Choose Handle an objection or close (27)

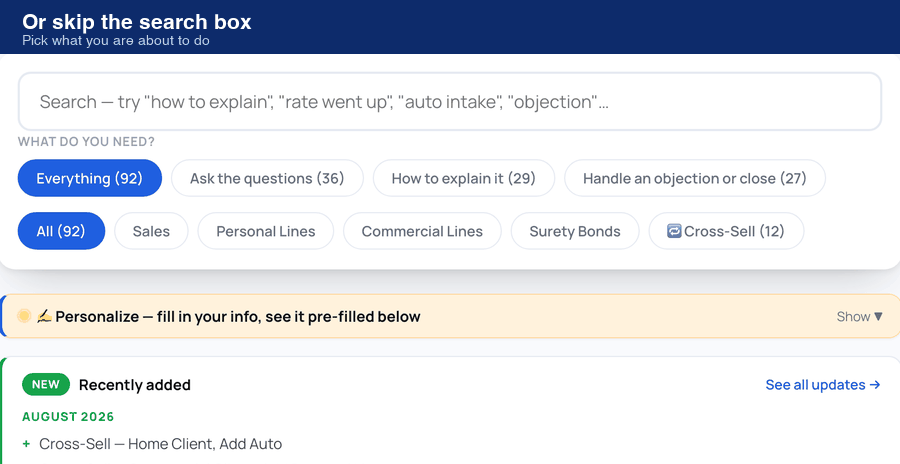pyautogui.click(x=695, y=178)
